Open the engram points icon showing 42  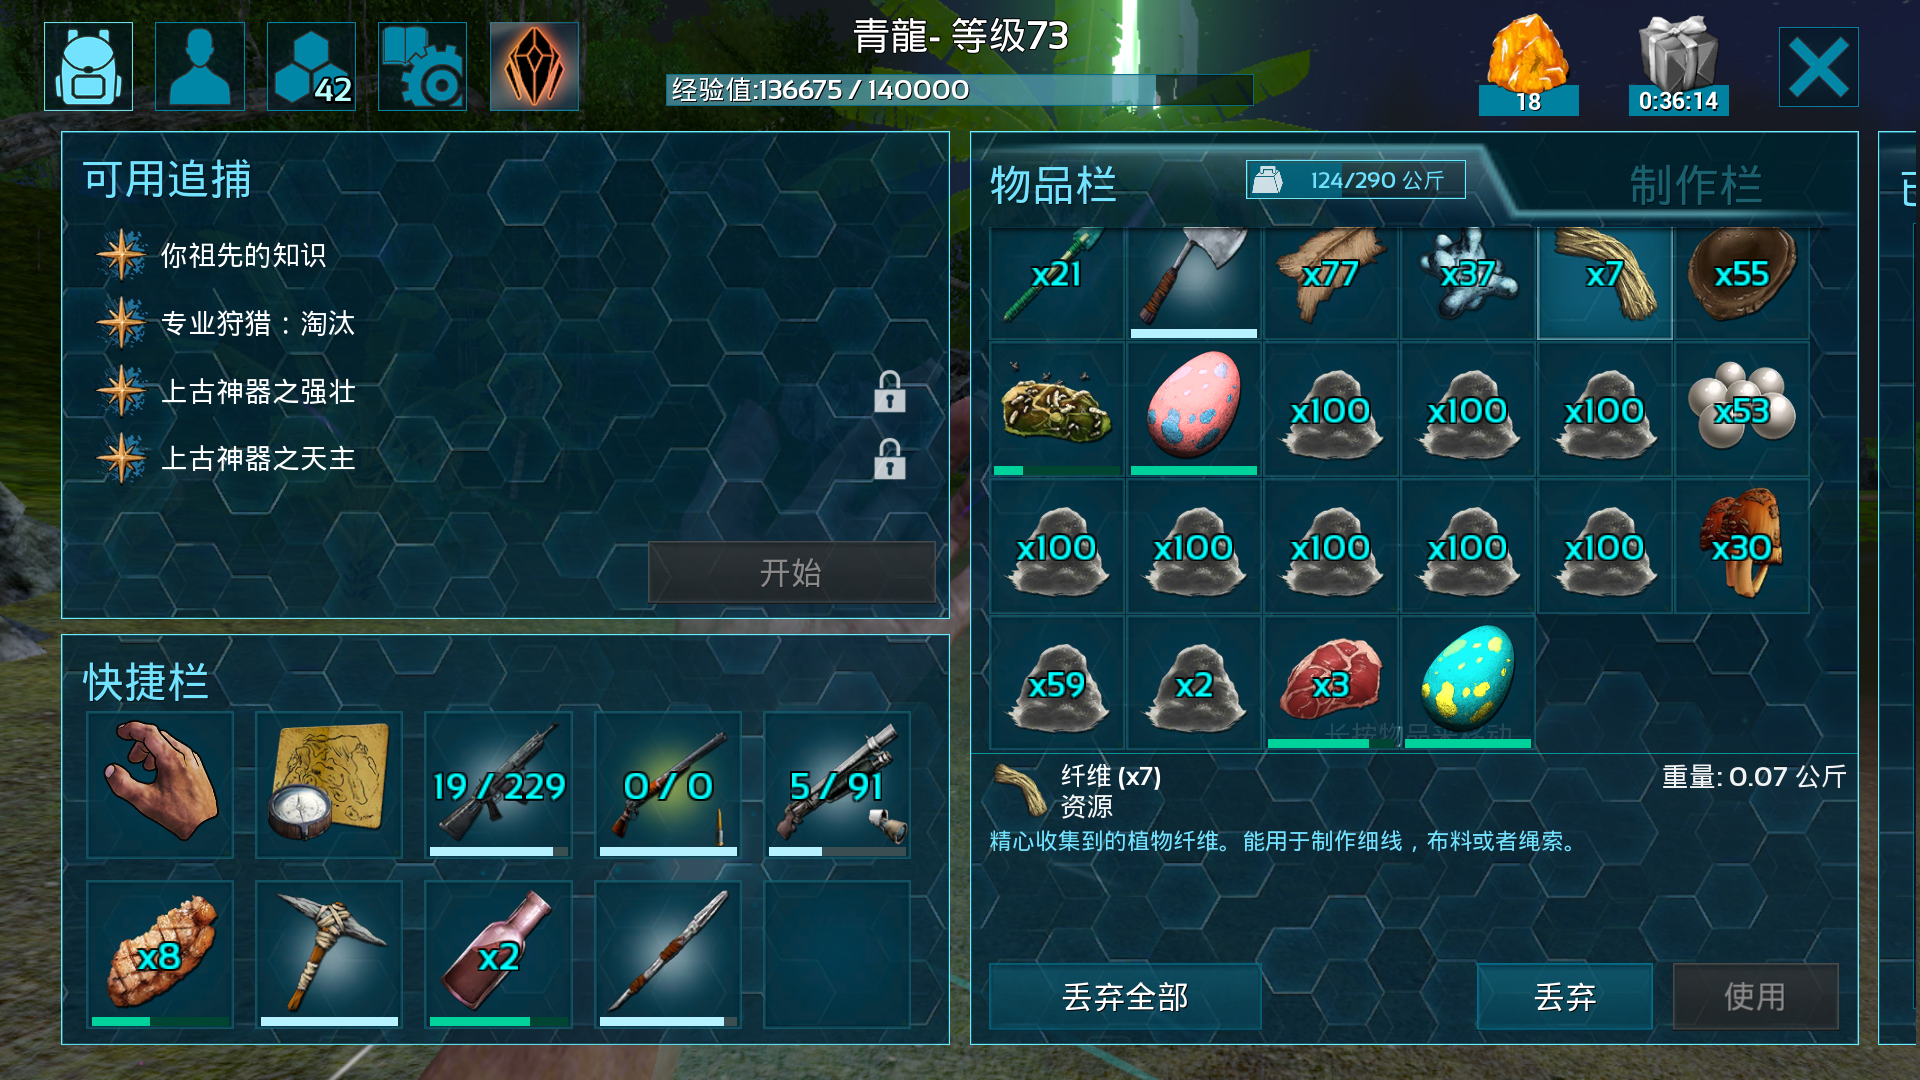point(311,66)
